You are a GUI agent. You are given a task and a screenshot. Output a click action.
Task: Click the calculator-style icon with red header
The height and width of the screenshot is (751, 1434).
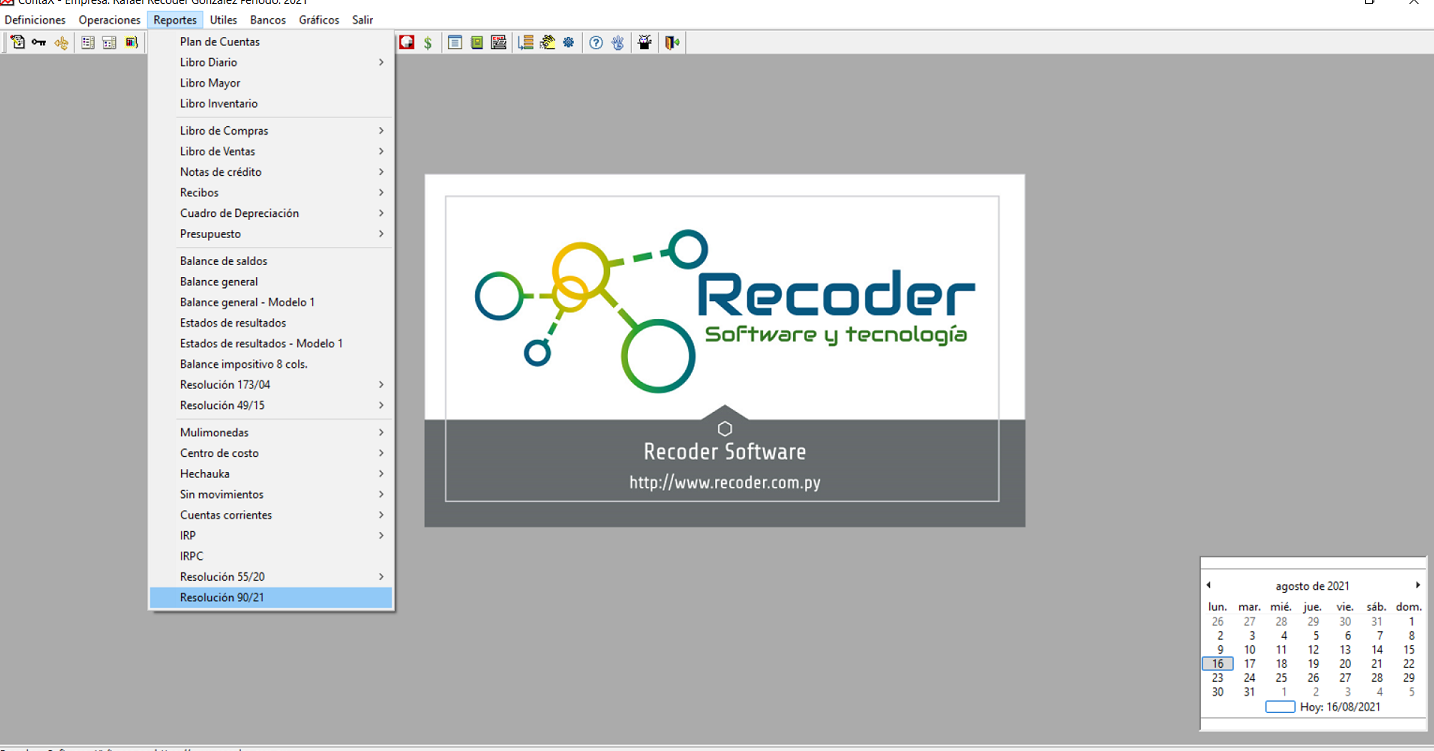tap(499, 43)
